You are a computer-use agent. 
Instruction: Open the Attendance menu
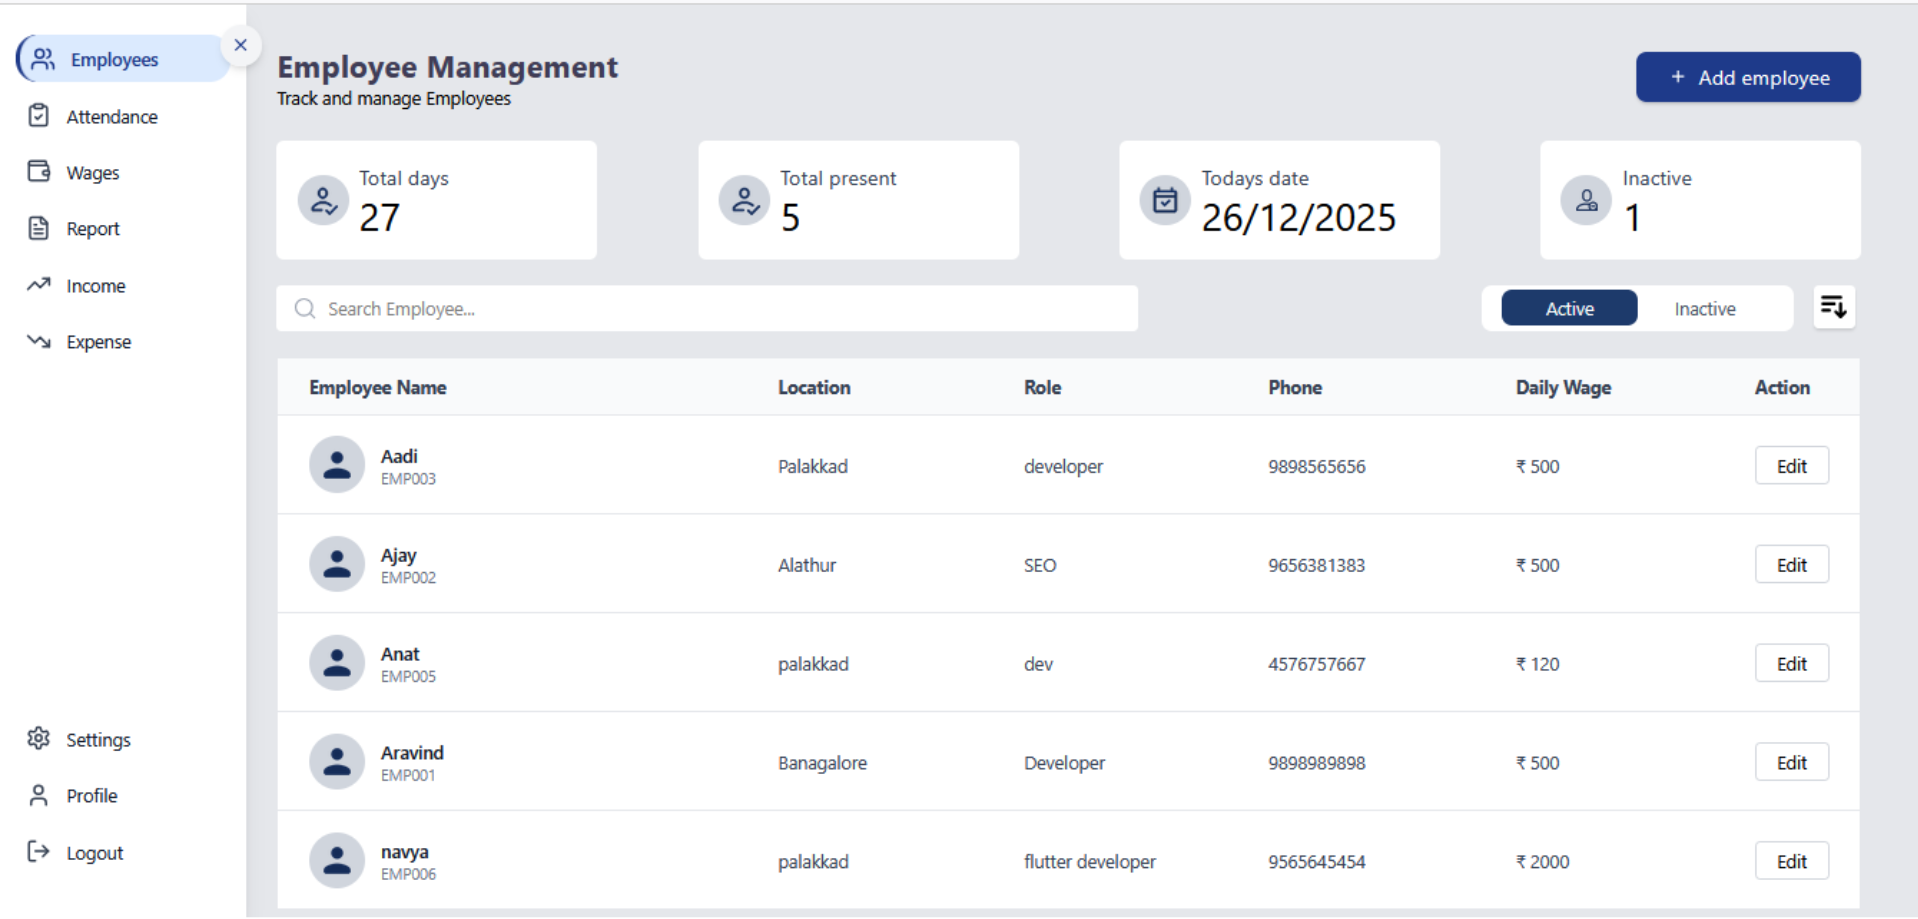coord(111,117)
